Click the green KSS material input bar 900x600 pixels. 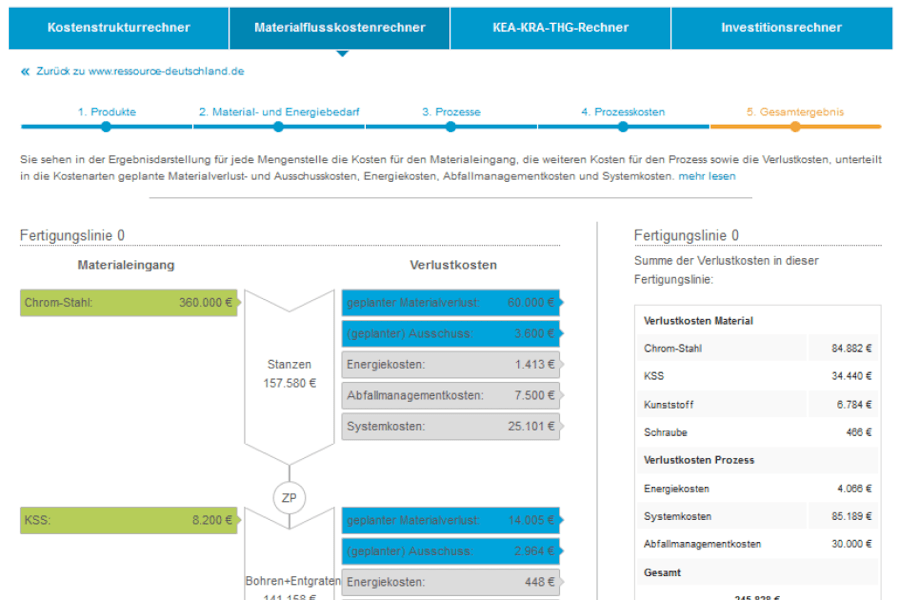point(129,520)
